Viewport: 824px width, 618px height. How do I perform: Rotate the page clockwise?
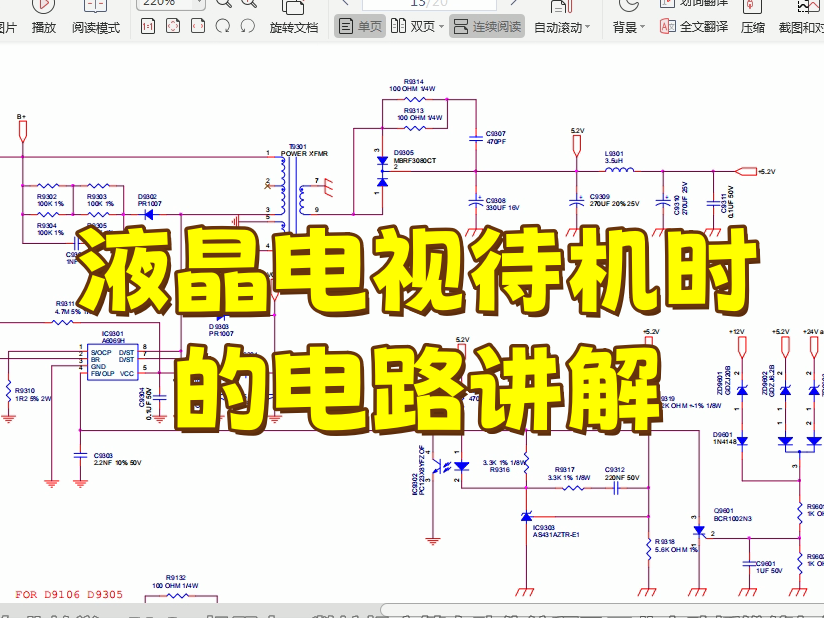[223, 26]
